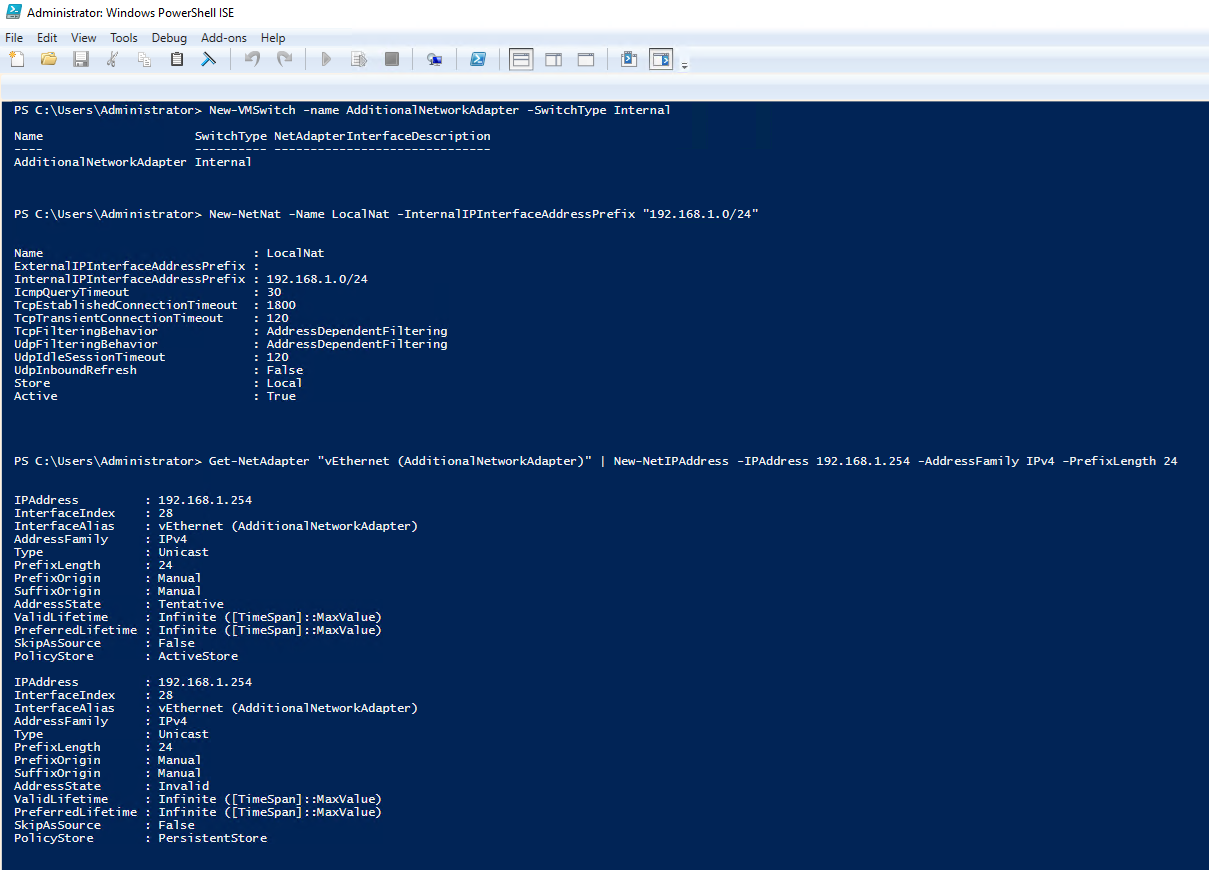Cut selected text using the toolbar

tap(112, 59)
